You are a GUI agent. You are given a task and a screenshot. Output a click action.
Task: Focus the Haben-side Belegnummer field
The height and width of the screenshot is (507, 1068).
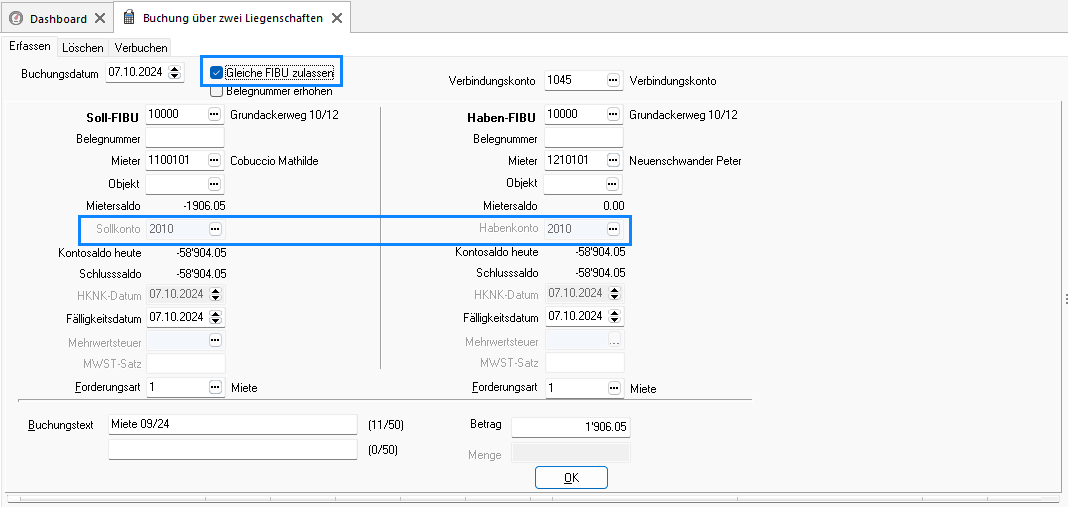[x=584, y=138]
